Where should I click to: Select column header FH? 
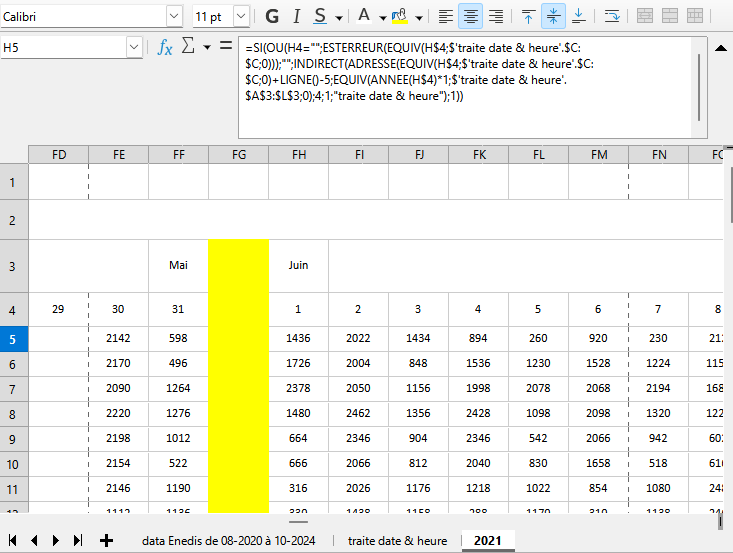click(x=298, y=155)
